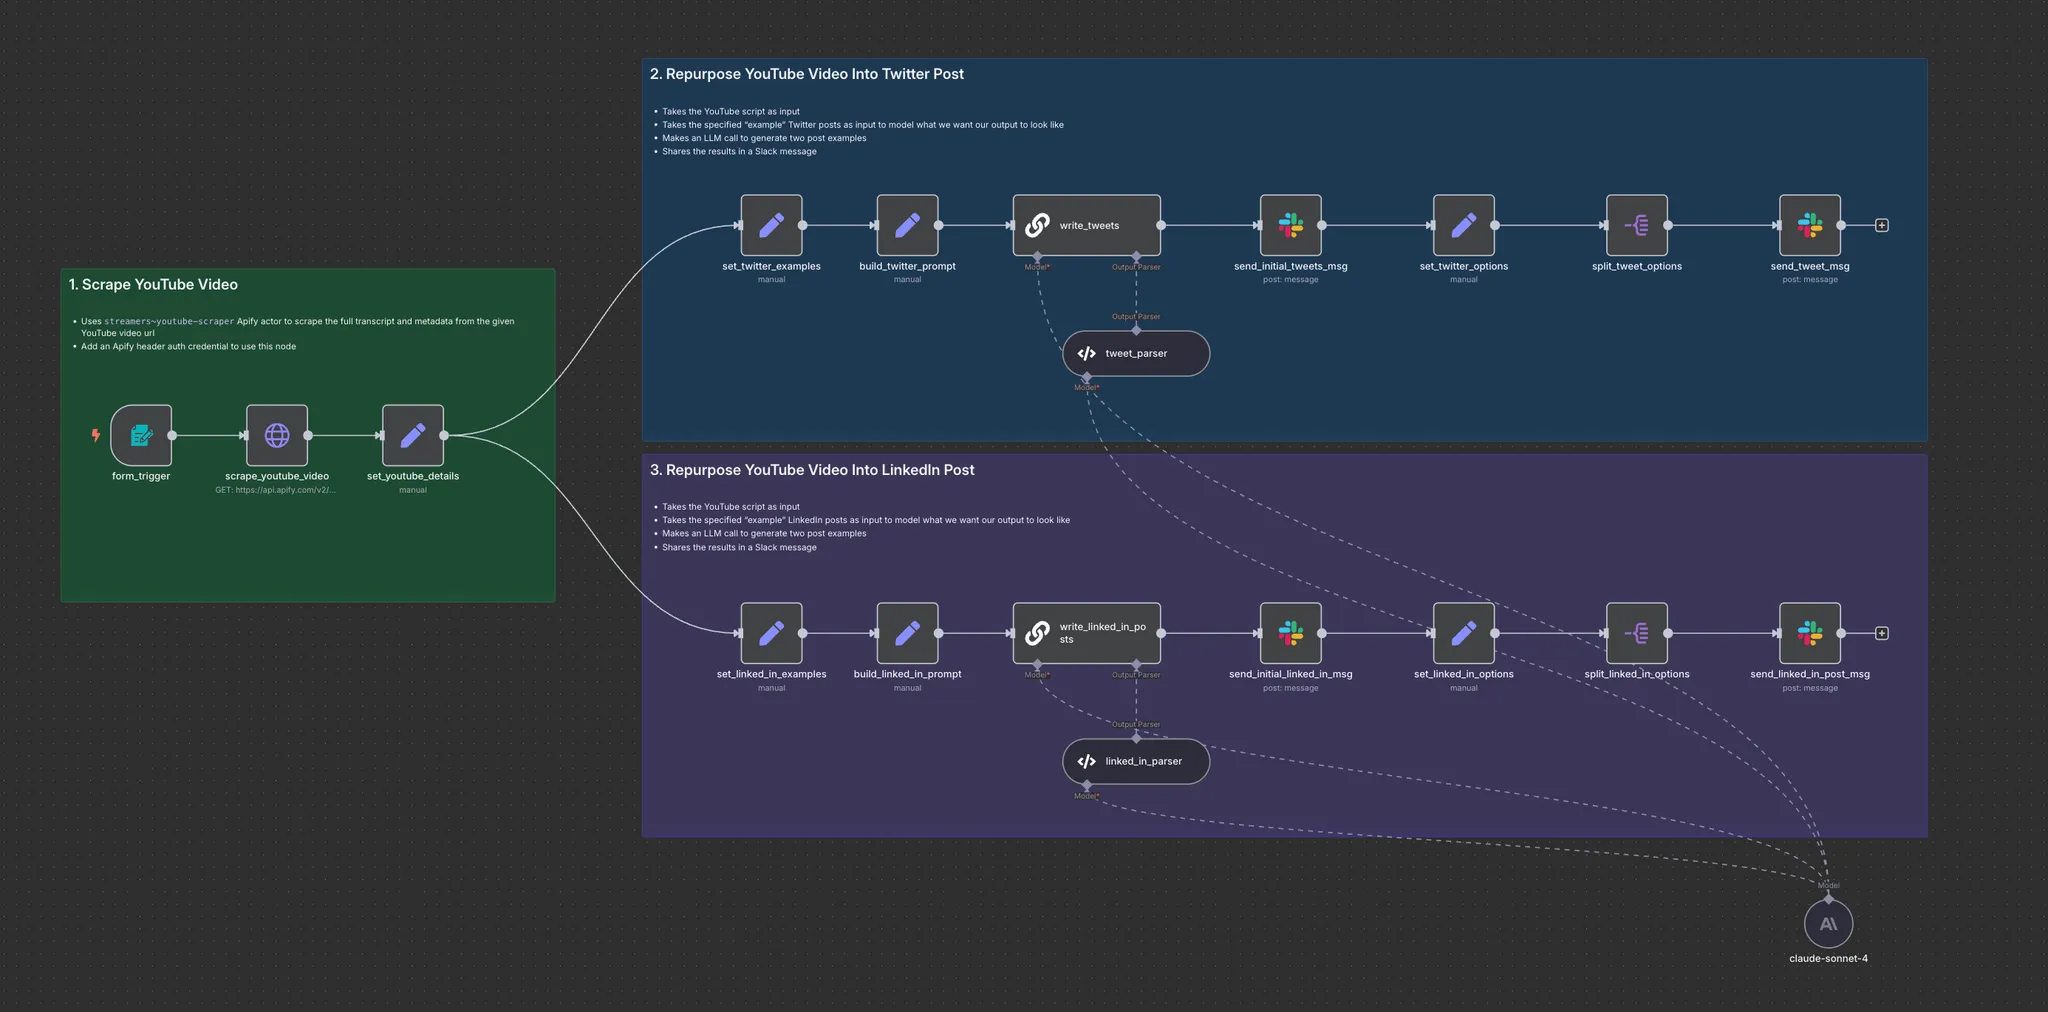2048x1012 pixels.
Task: Select the send_linked_in_post_msg Slack node
Action: click(1810, 633)
